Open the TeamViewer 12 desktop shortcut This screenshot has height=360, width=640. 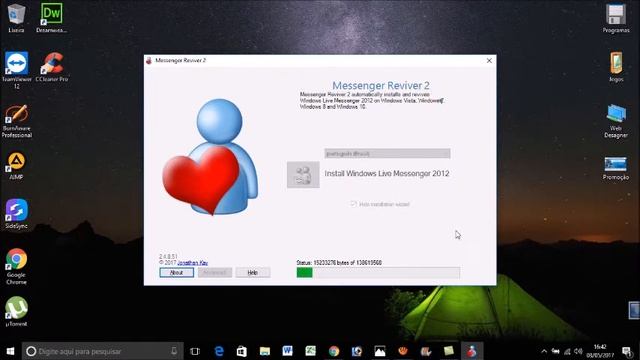pyautogui.click(x=16, y=70)
